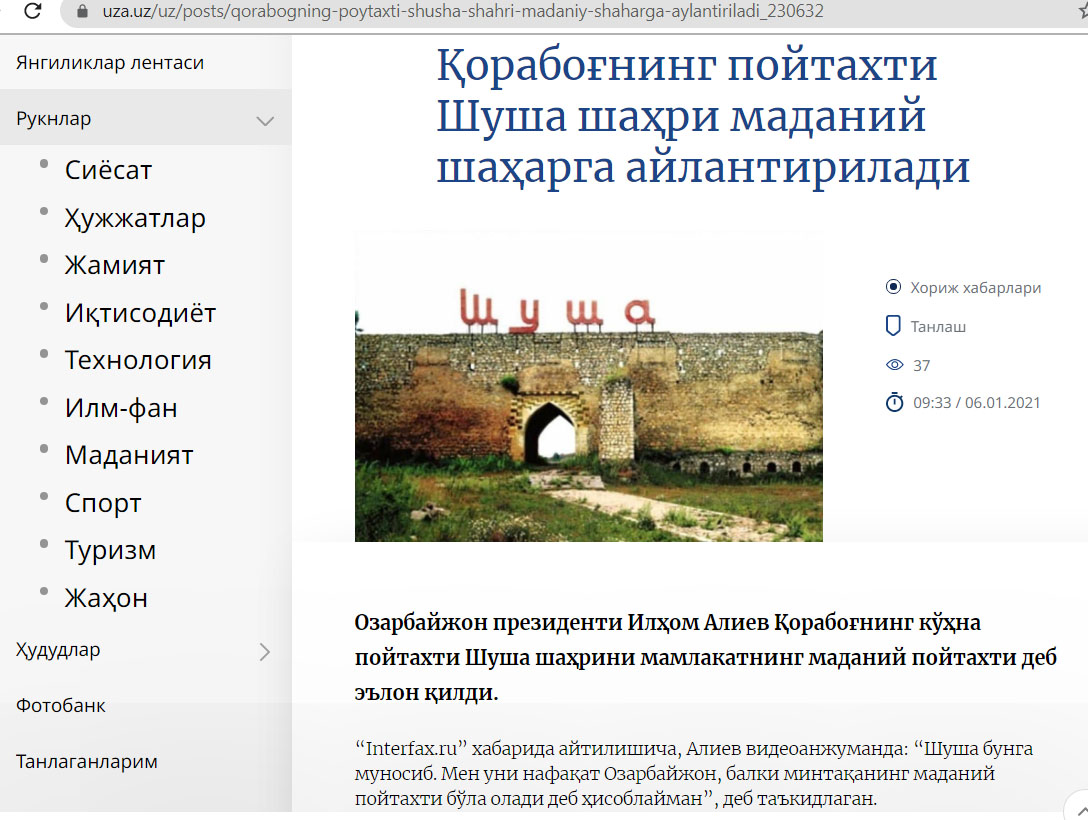Open the Технология category

coord(138,360)
